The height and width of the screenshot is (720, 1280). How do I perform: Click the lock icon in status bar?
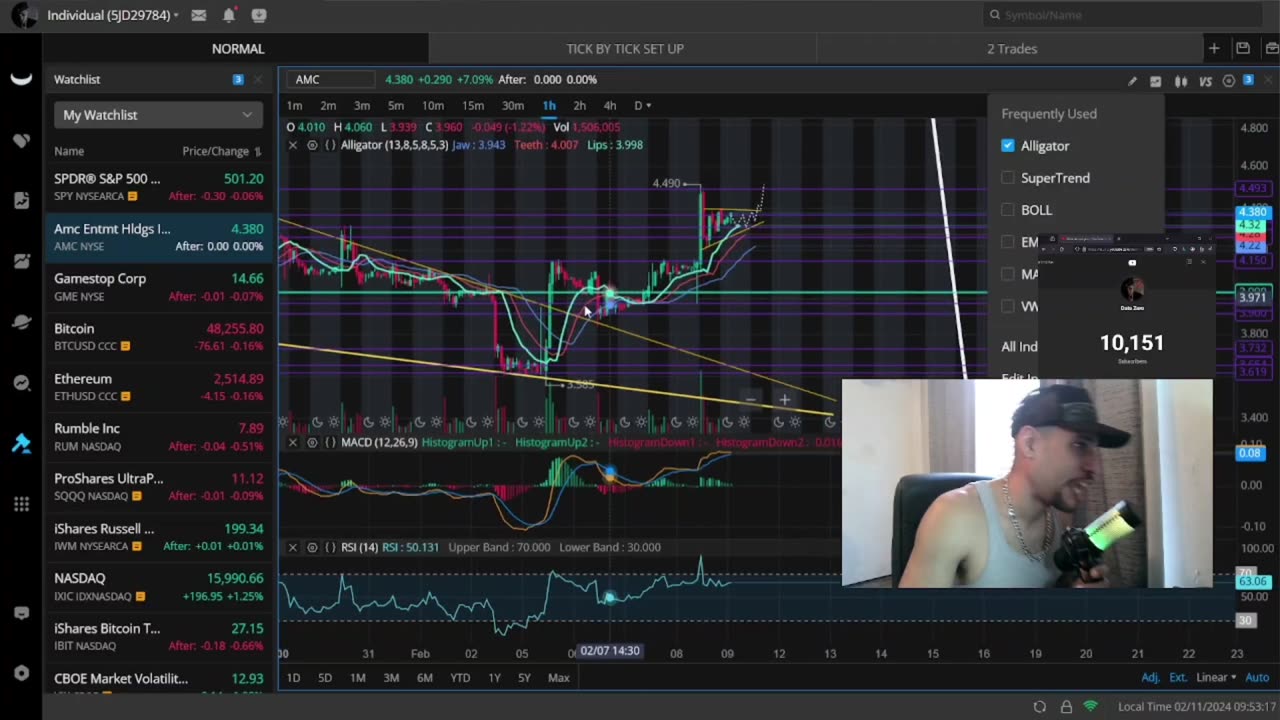tap(1066, 707)
